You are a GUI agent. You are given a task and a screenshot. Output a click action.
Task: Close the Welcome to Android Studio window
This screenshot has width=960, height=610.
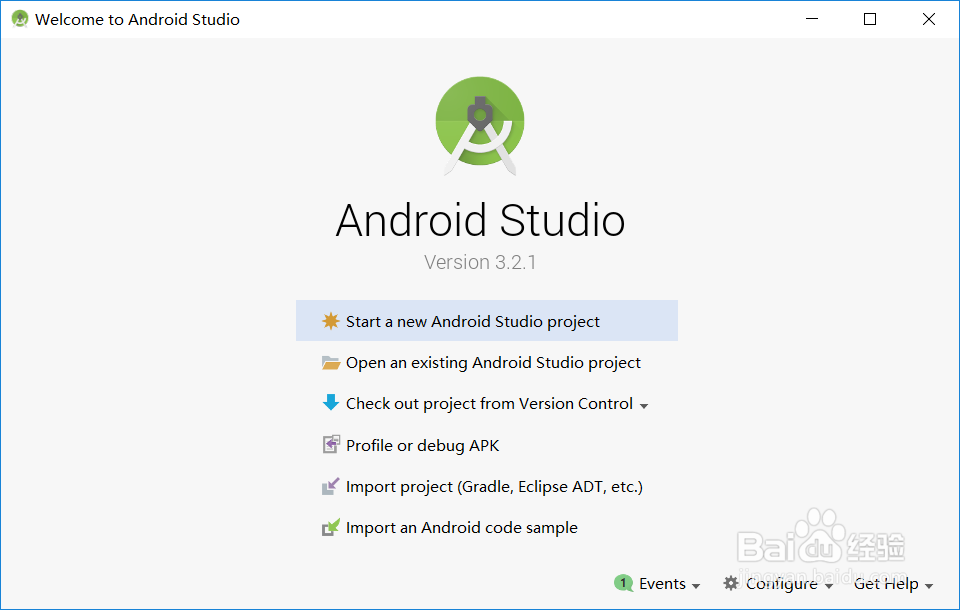click(x=928, y=19)
